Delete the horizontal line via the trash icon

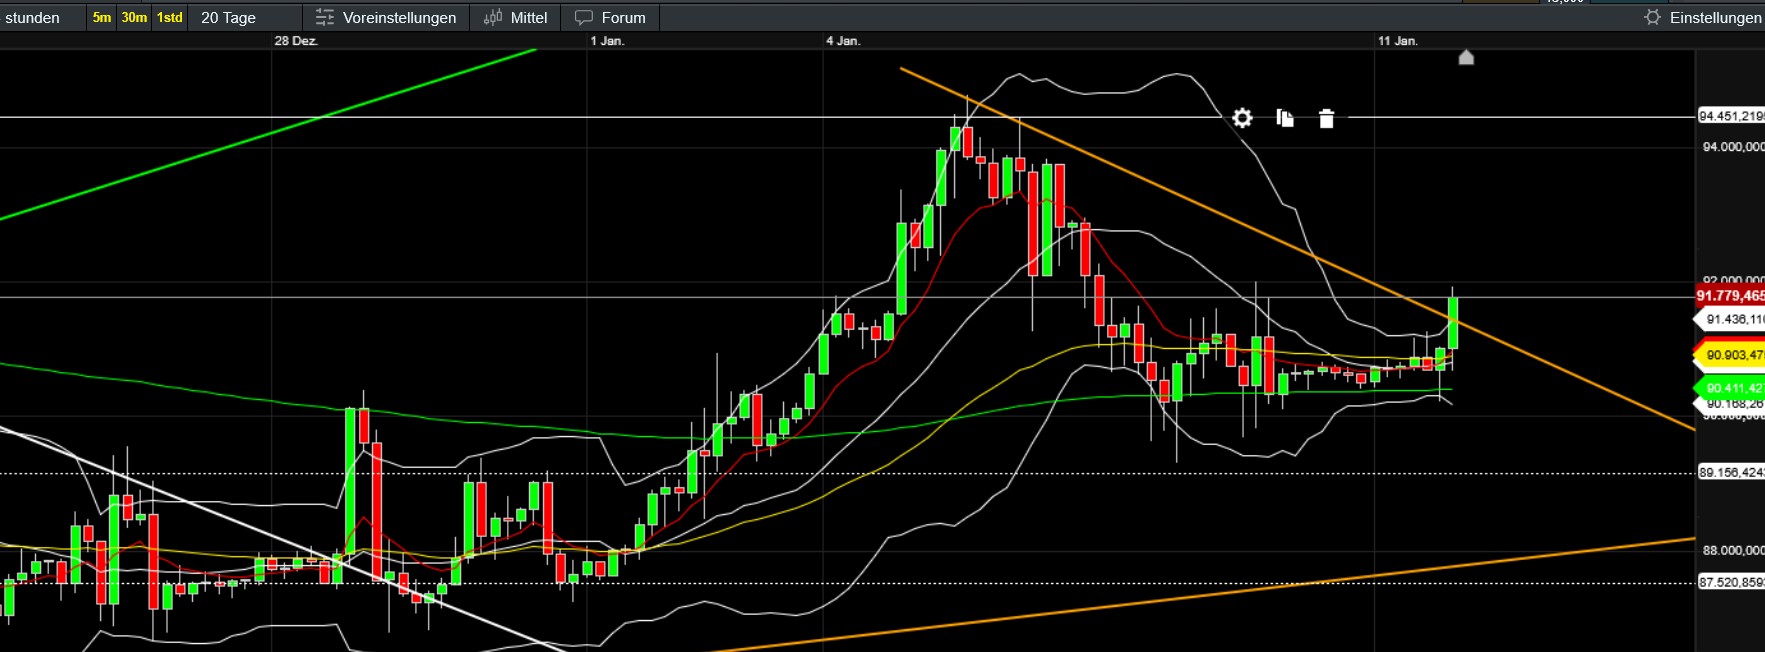[x=1326, y=119]
